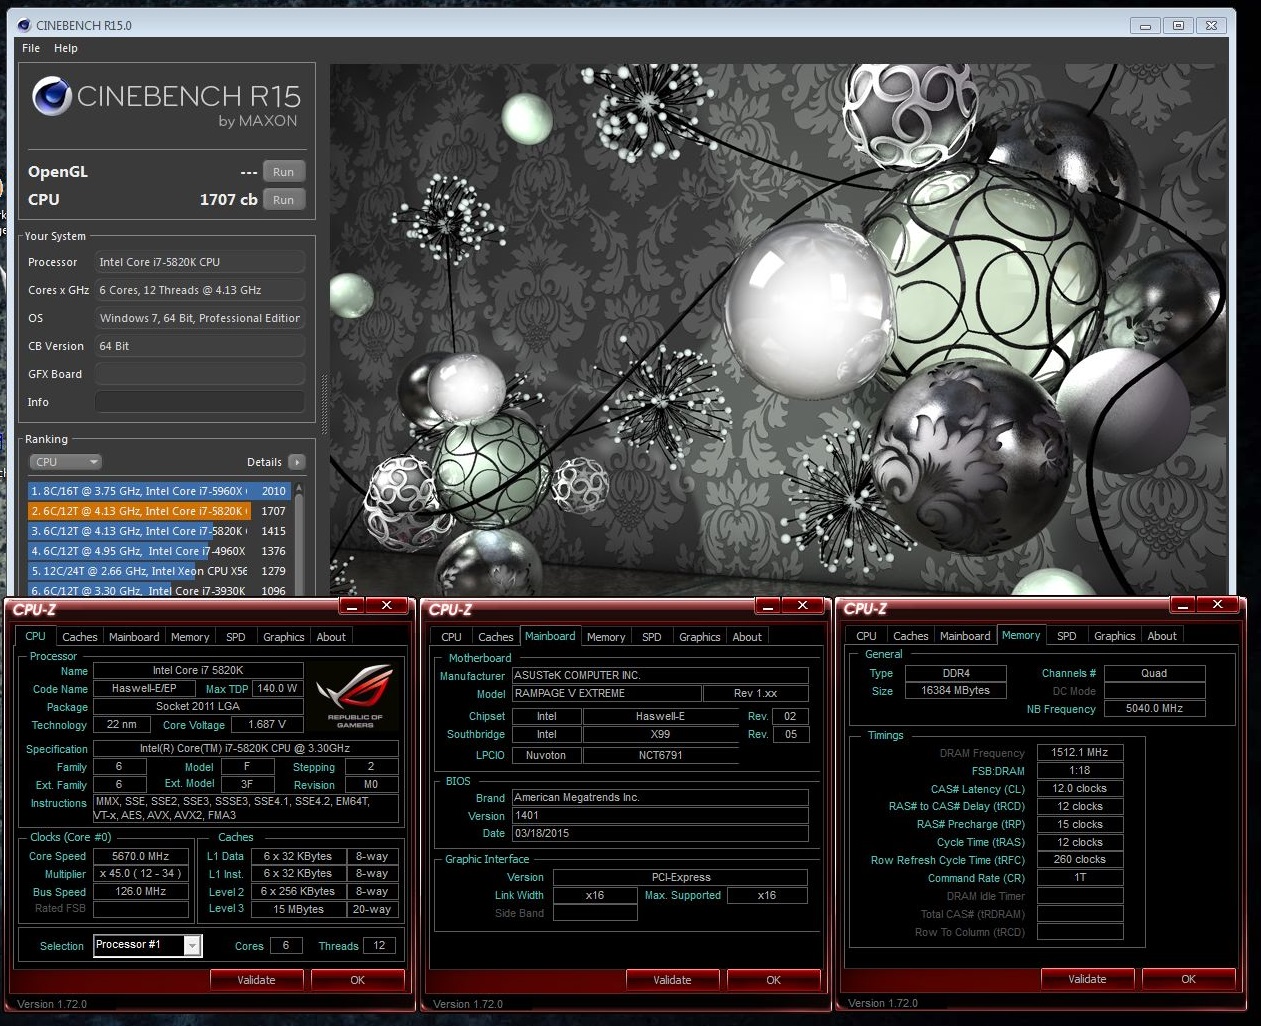Open the File menu in Cinebench
The height and width of the screenshot is (1026, 1261).
coord(31,48)
